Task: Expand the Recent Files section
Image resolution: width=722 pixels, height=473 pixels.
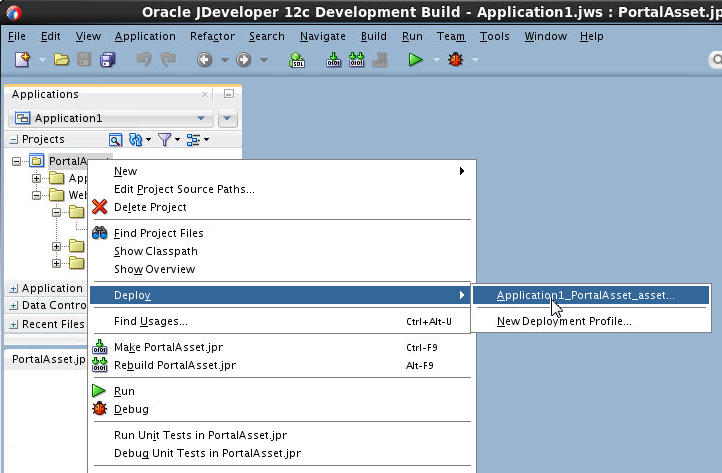Action: point(14,324)
